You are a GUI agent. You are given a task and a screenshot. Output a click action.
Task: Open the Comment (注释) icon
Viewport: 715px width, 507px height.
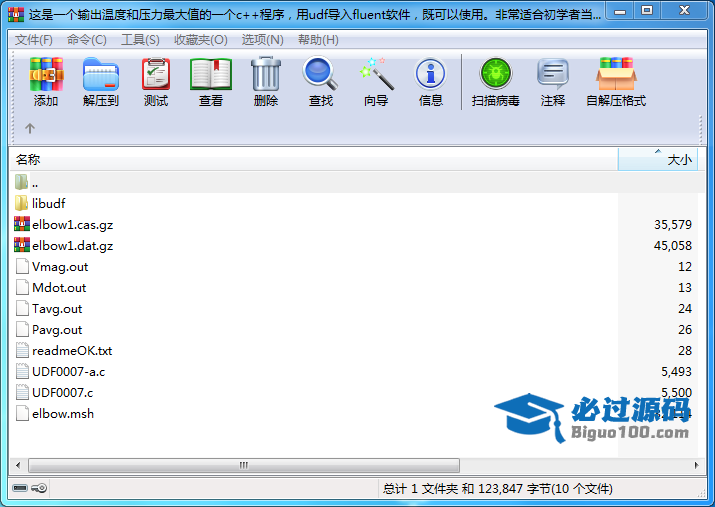553,74
